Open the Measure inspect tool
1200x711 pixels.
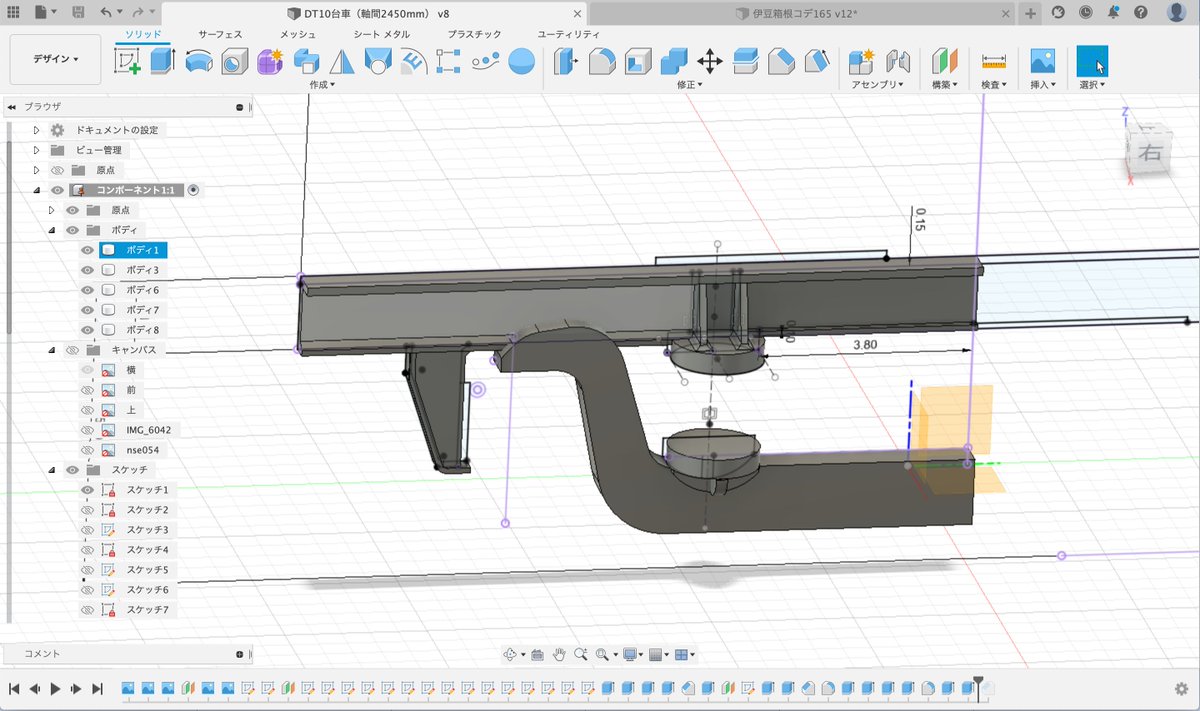pos(993,61)
